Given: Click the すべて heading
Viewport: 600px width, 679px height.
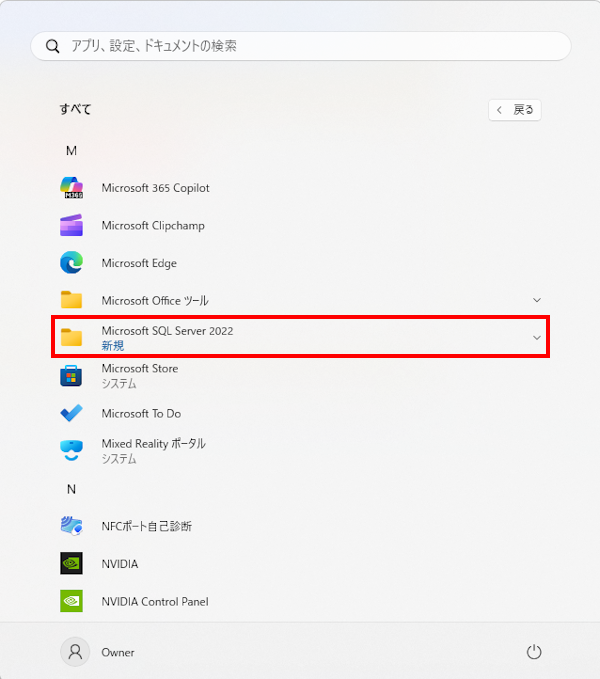Looking at the screenshot, I should click(x=75, y=109).
